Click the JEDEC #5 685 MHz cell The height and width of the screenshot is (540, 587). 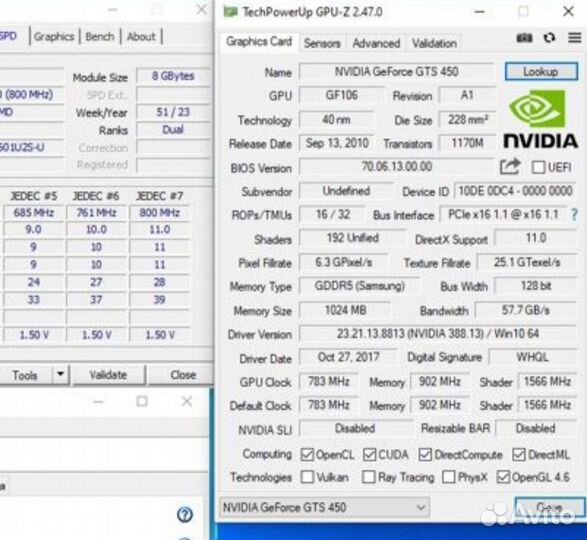(33, 213)
